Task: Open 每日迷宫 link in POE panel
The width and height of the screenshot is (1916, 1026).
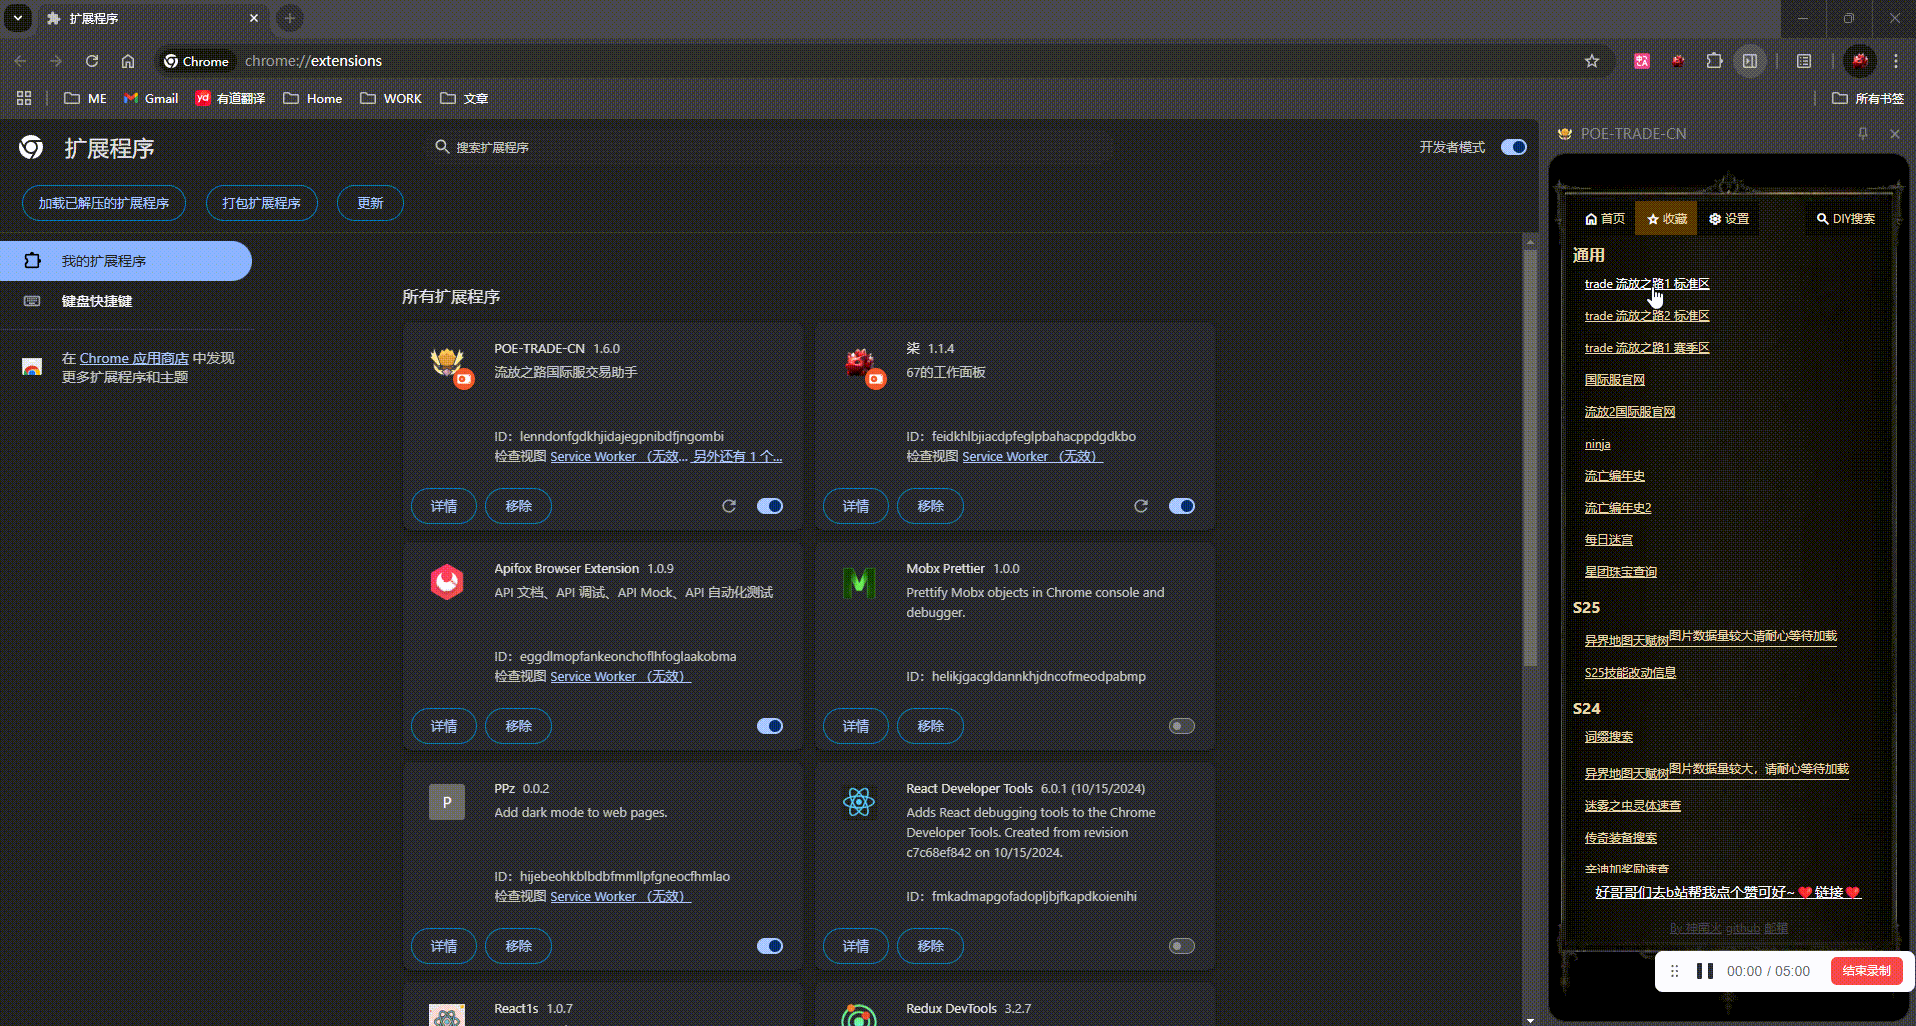Action: [x=1609, y=540]
